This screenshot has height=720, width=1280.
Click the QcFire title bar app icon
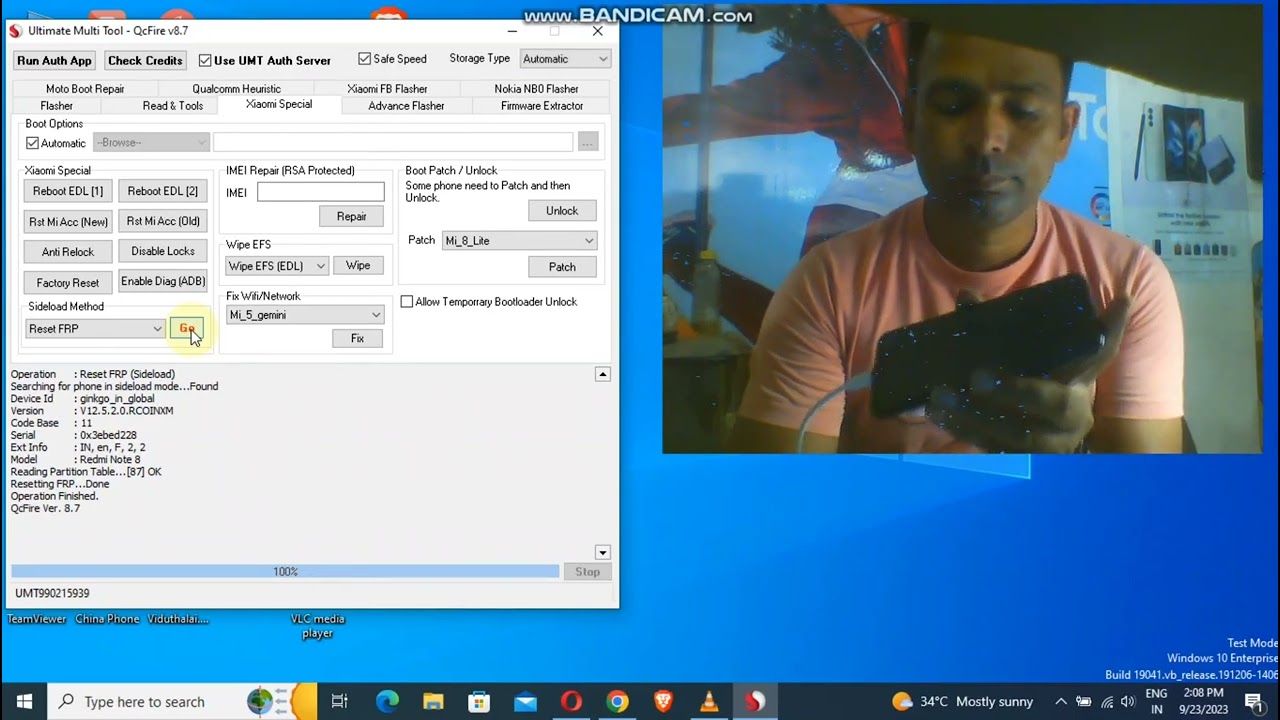(x=15, y=30)
